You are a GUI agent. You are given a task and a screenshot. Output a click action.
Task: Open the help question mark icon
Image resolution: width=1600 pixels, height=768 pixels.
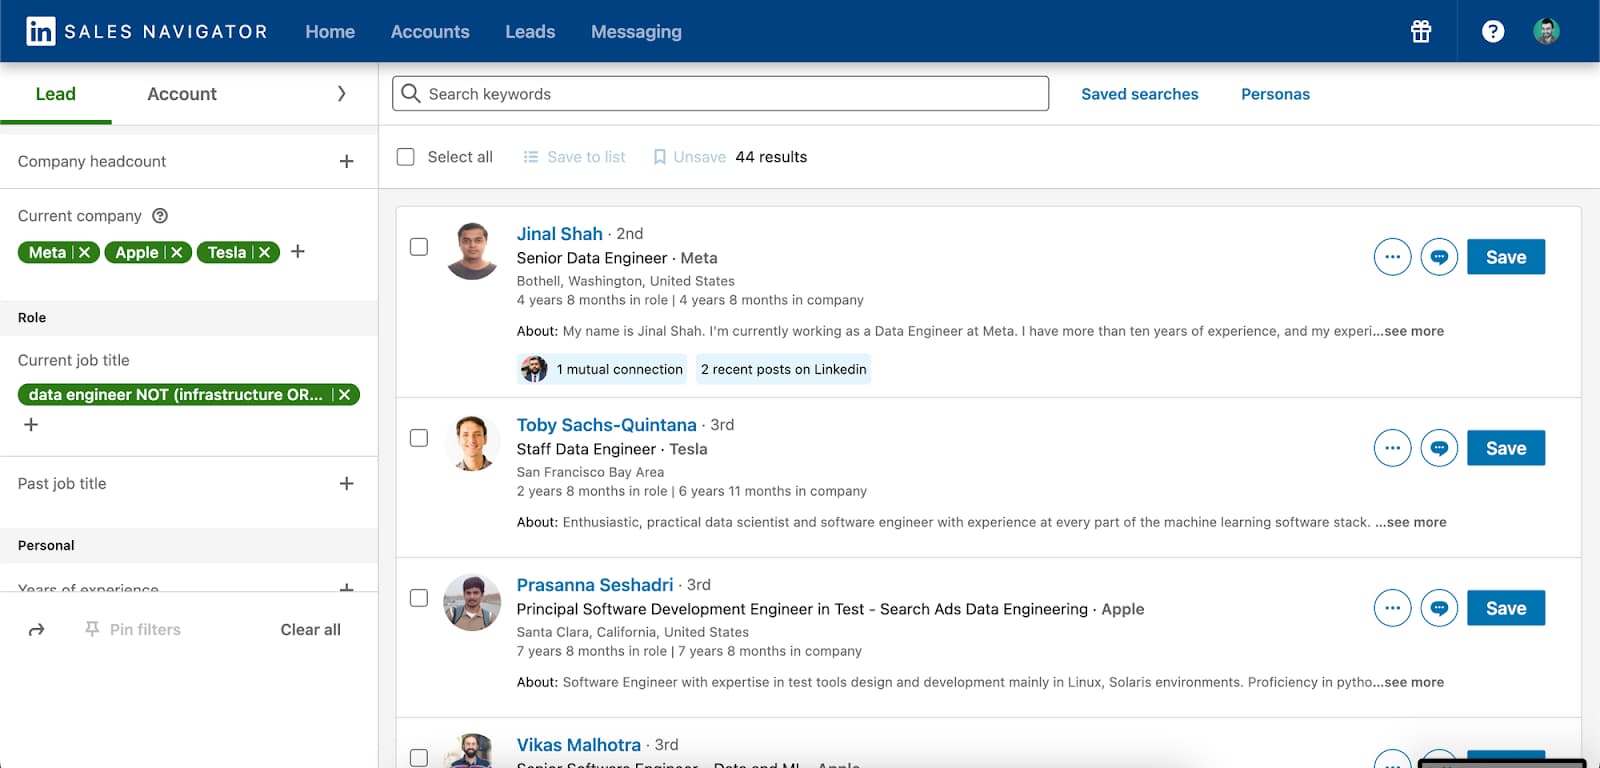pyautogui.click(x=1493, y=31)
